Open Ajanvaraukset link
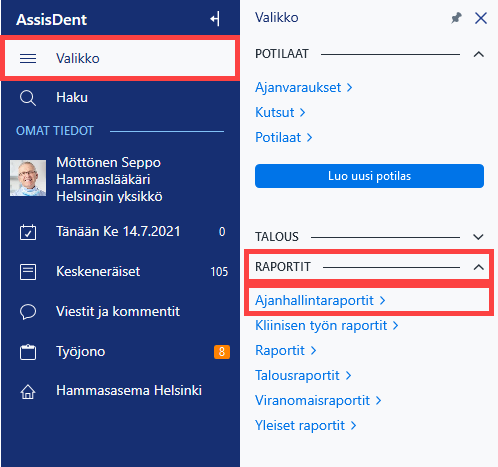This screenshot has width=498, height=467. pyautogui.click(x=304, y=88)
